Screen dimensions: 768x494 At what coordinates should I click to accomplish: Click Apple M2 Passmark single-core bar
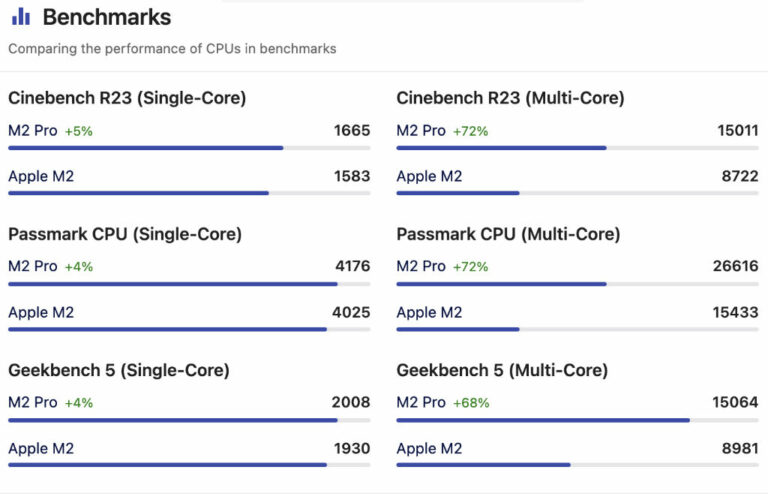(167, 329)
